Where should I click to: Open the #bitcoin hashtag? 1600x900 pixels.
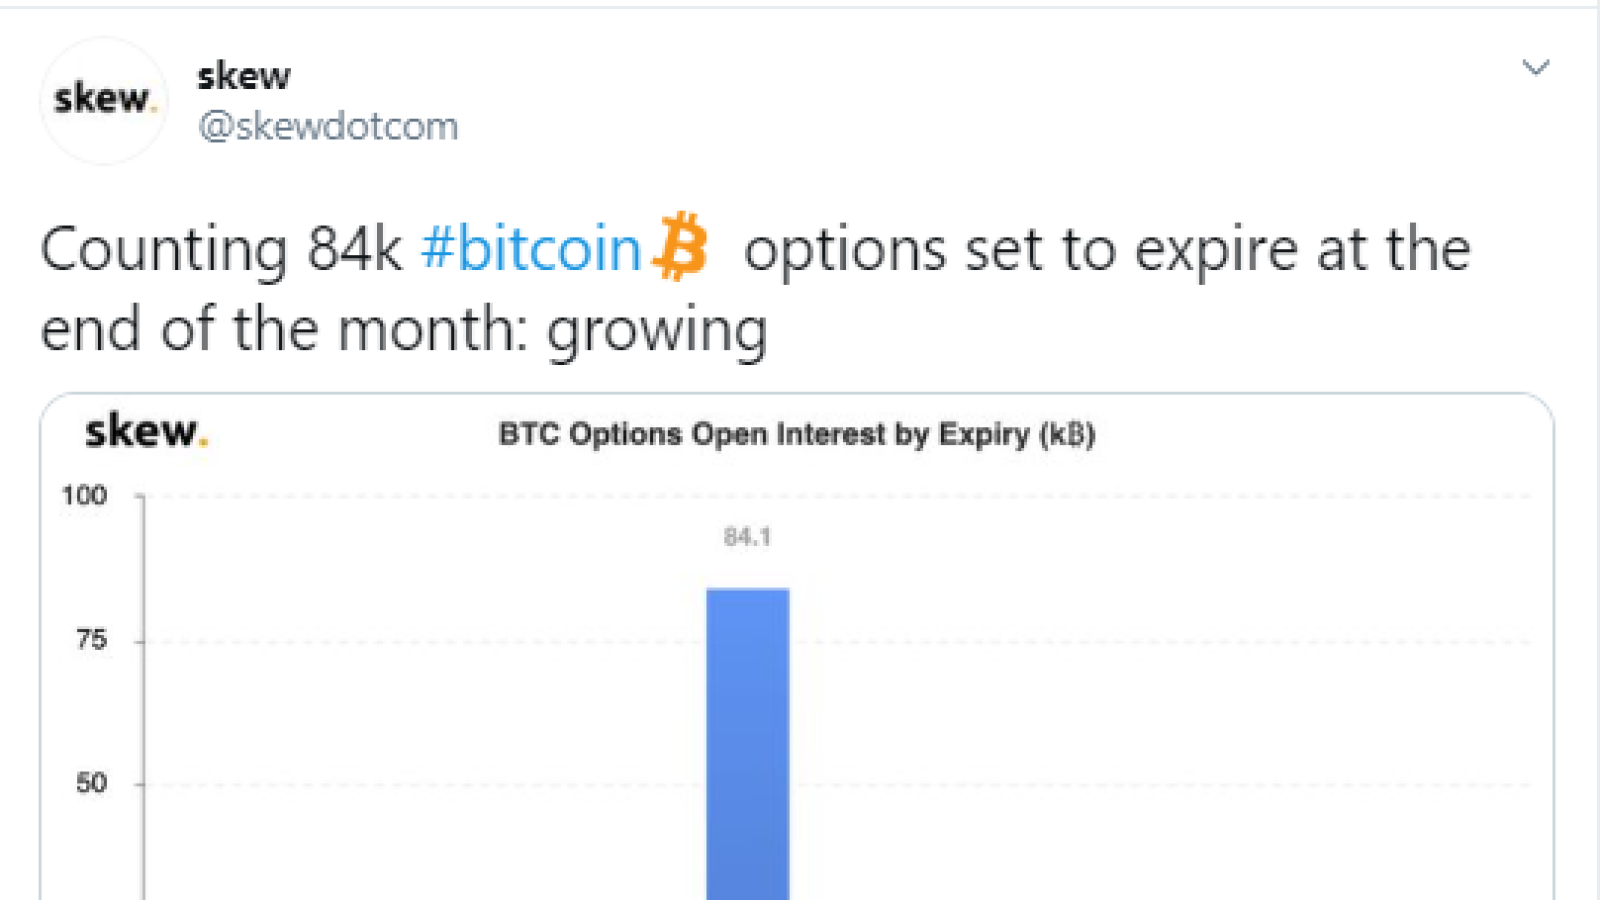(531, 249)
